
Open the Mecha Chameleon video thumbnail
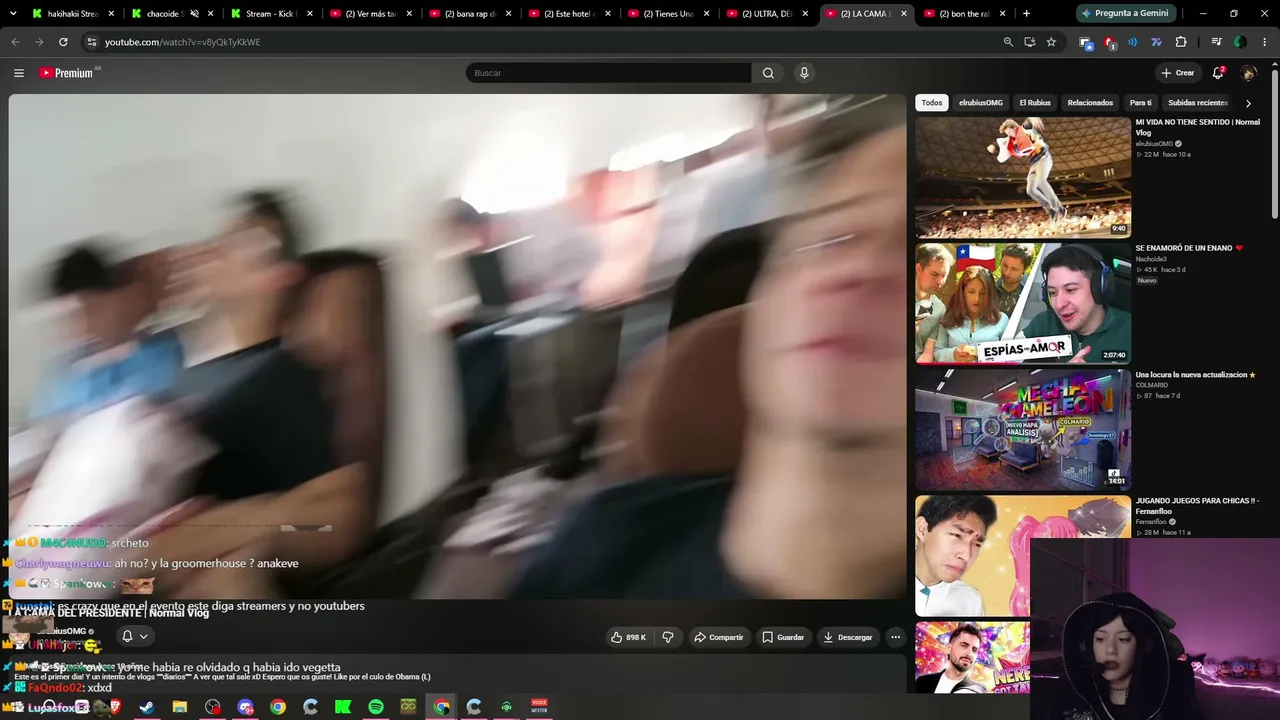pyautogui.click(x=1023, y=429)
